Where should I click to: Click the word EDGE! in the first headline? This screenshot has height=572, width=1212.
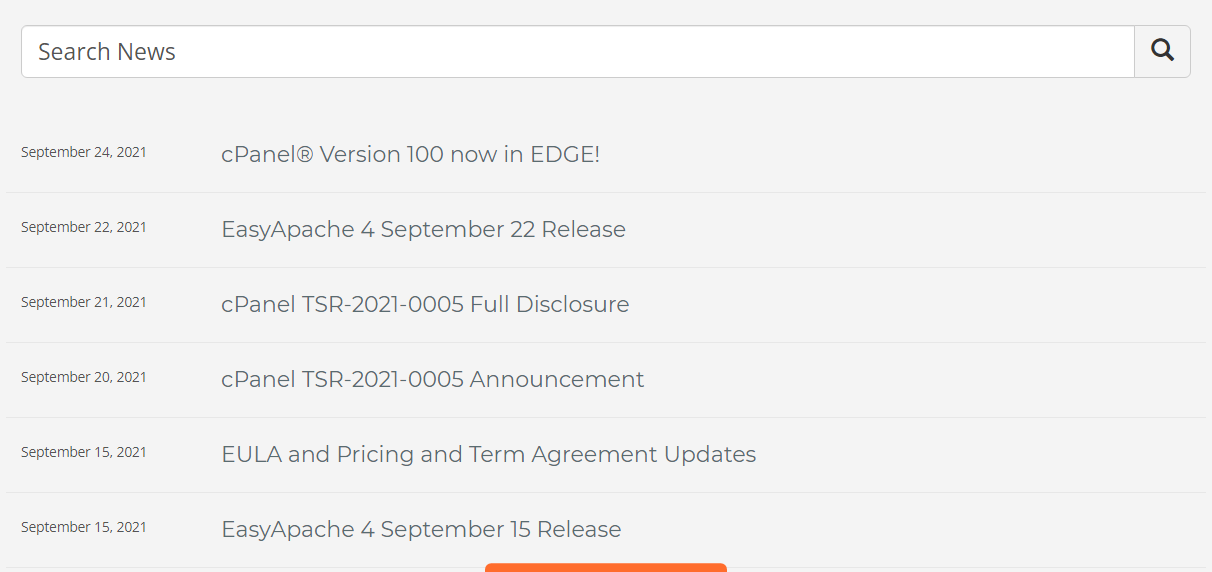[565, 155]
